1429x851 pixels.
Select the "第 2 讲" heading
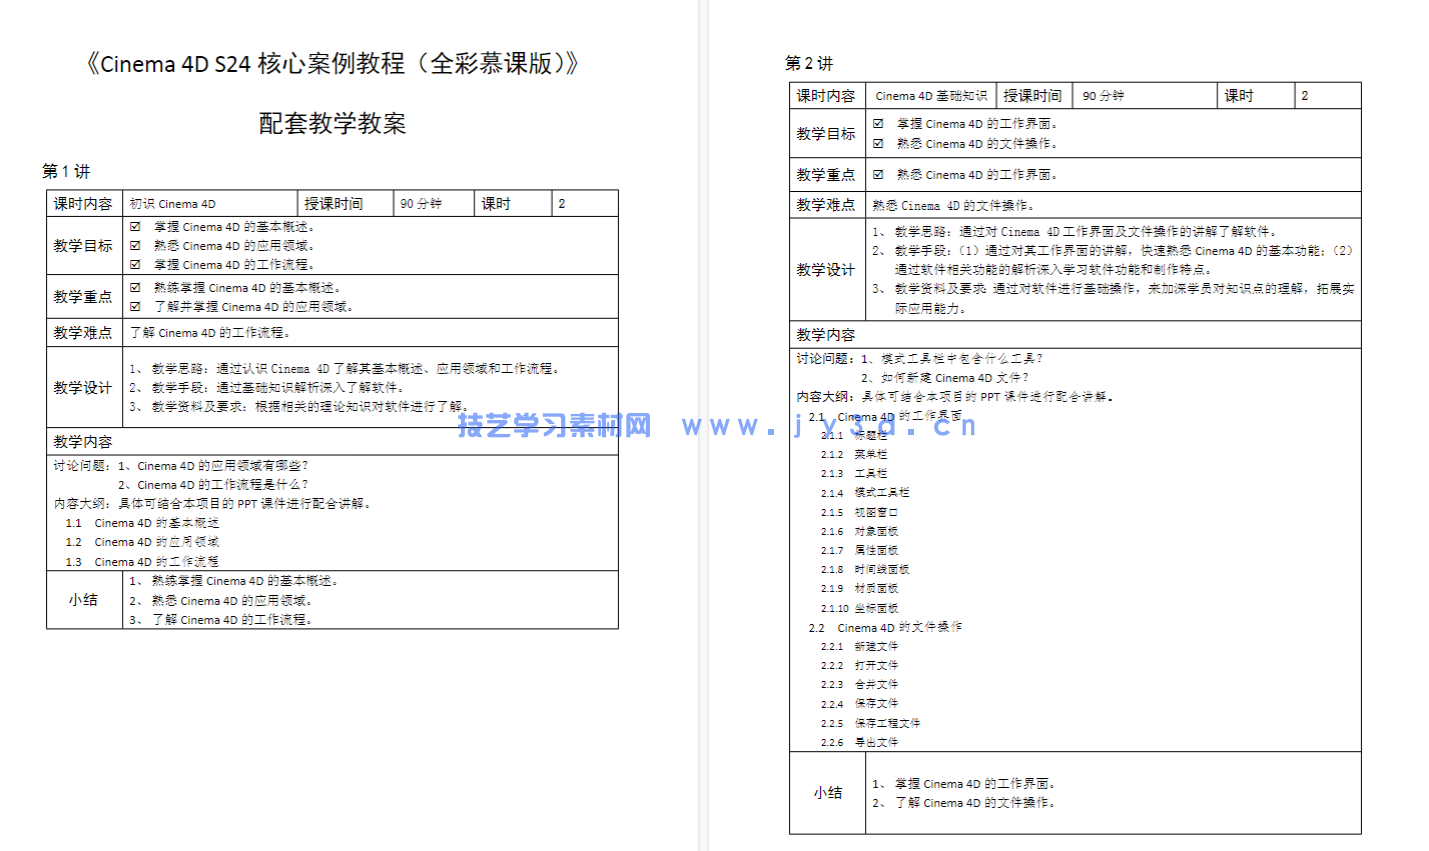pos(806,63)
